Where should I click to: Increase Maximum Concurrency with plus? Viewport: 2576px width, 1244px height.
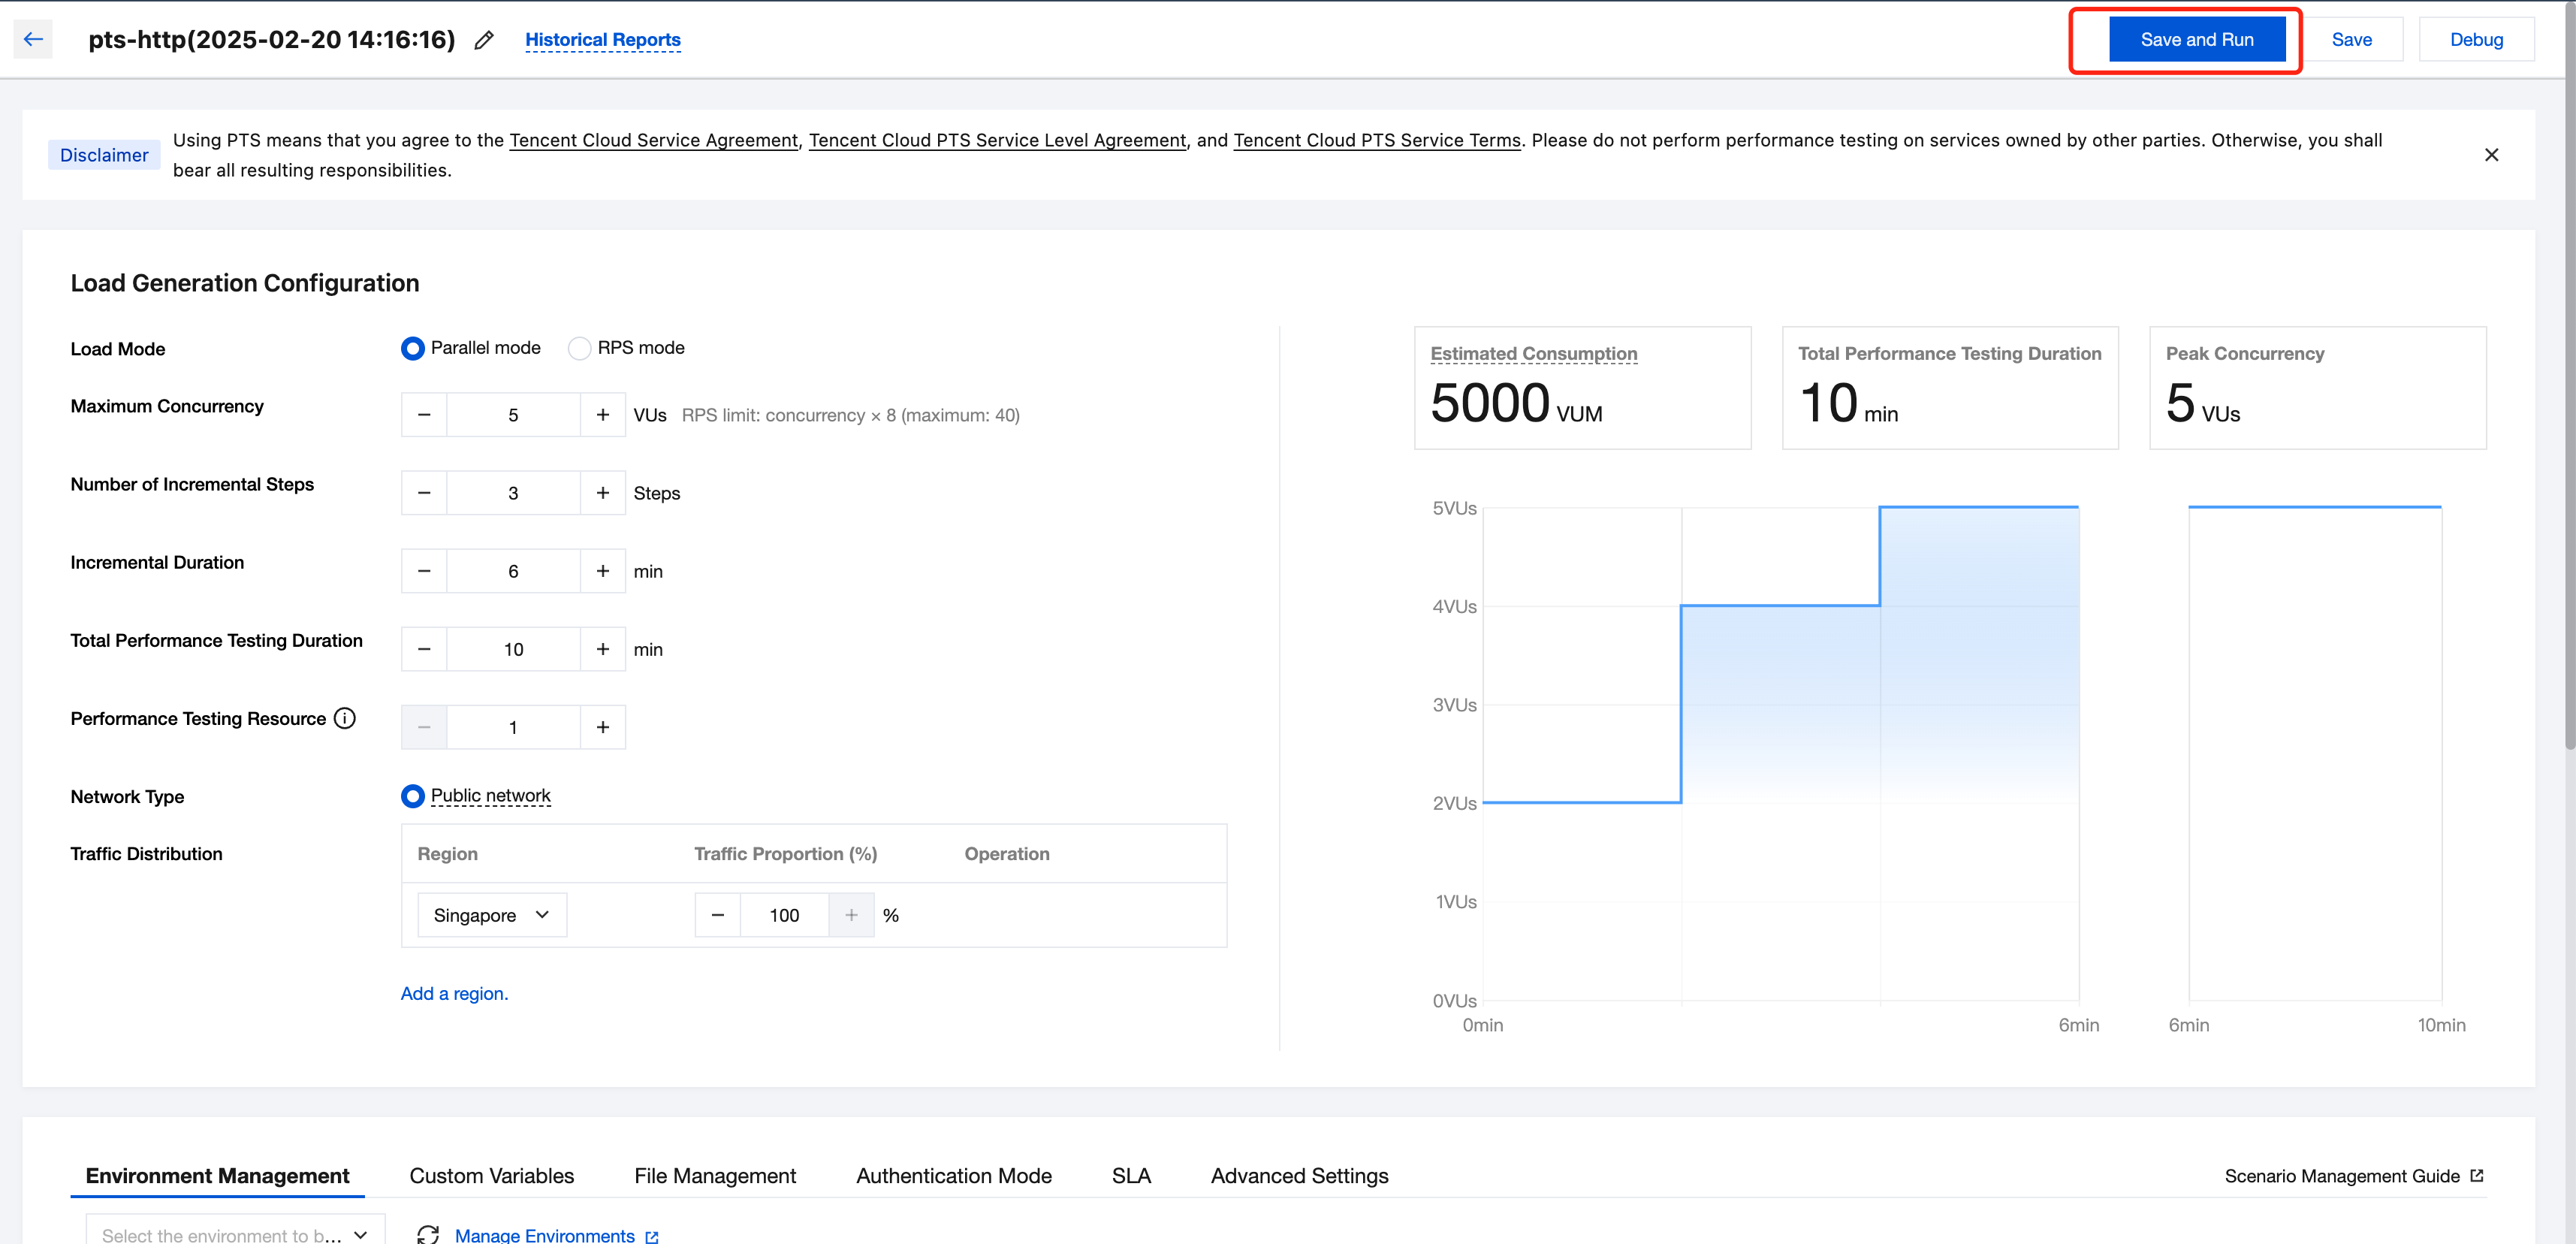603,415
